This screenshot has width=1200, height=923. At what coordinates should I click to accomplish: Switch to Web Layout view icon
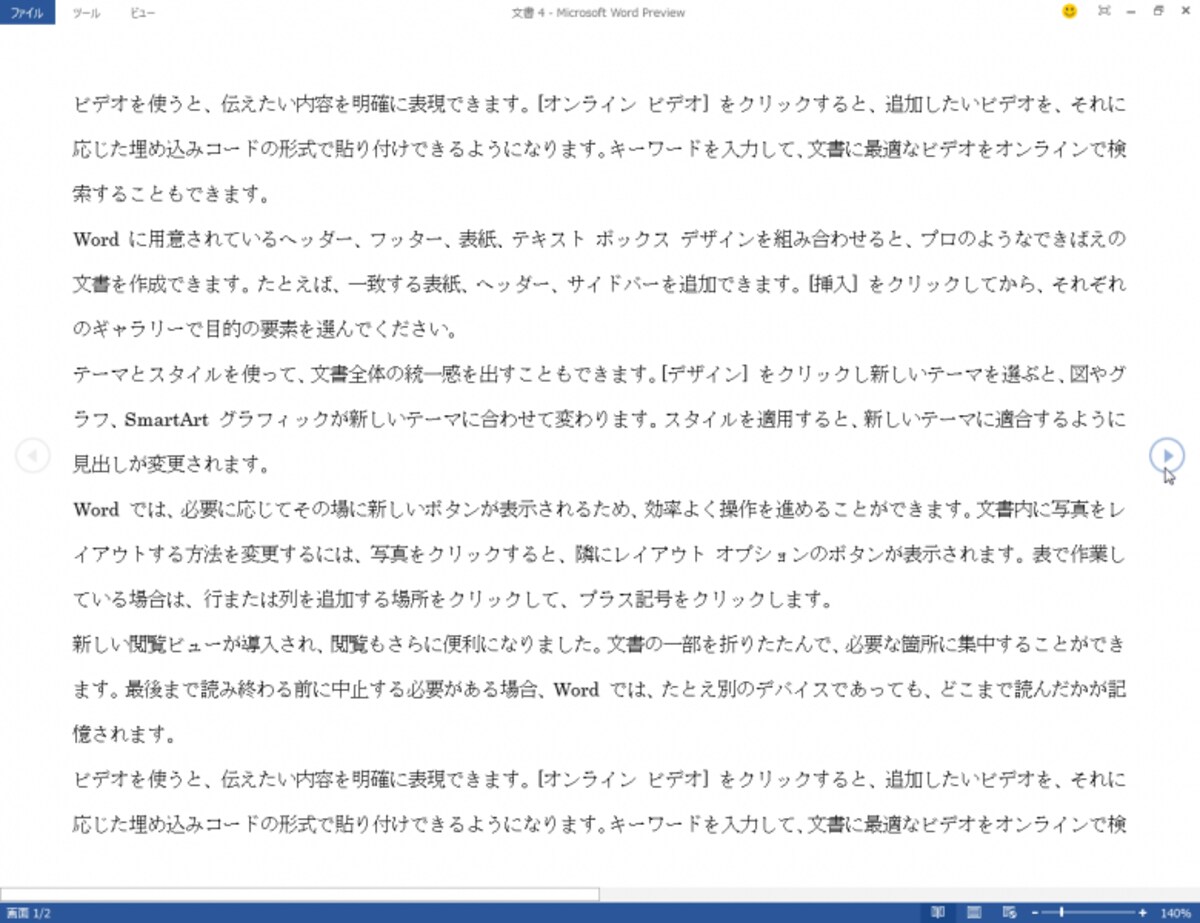click(1010, 912)
